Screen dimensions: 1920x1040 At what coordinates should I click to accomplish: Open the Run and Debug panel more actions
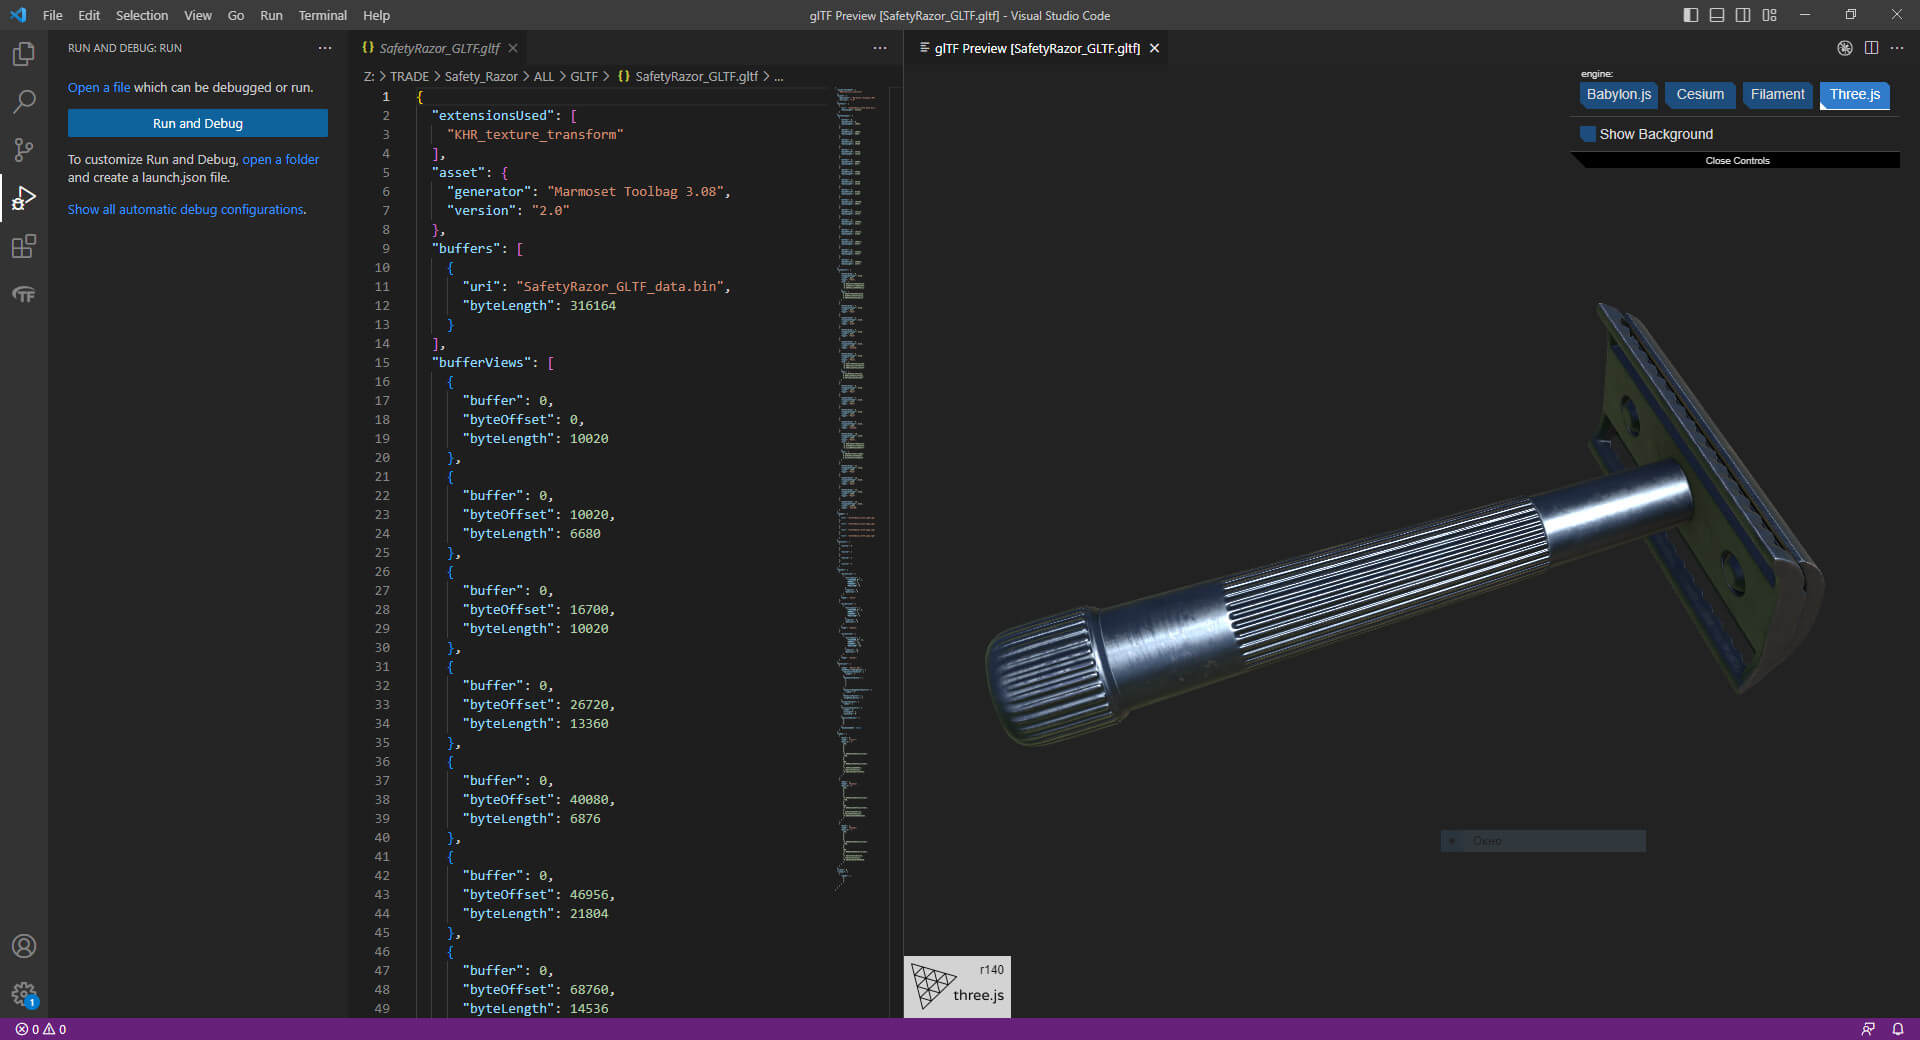325,48
